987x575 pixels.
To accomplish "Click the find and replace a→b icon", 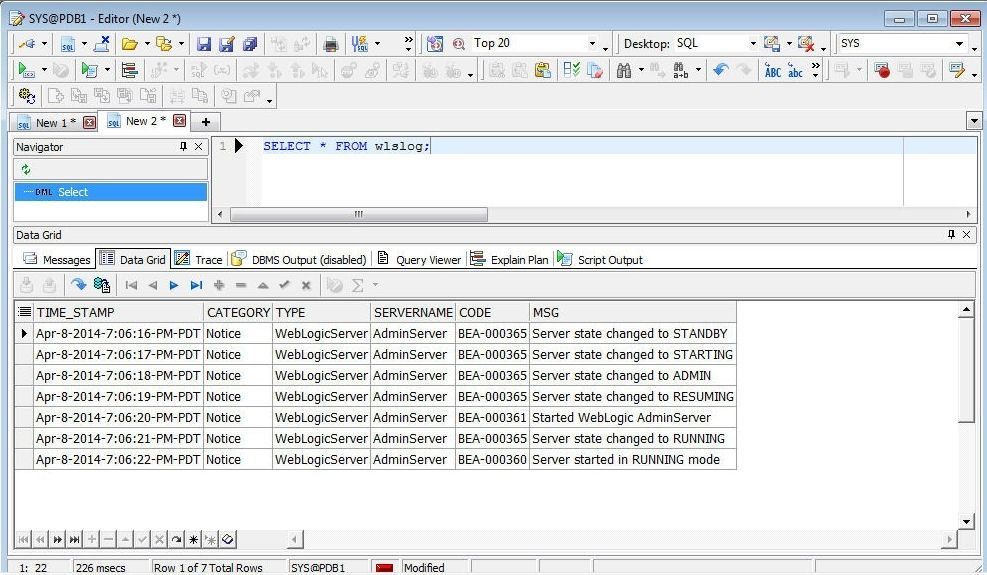I will click(680, 71).
